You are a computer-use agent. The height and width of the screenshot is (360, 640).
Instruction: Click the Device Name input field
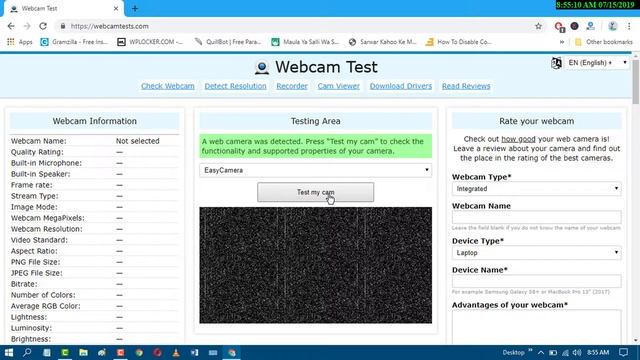tap(537, 281)
